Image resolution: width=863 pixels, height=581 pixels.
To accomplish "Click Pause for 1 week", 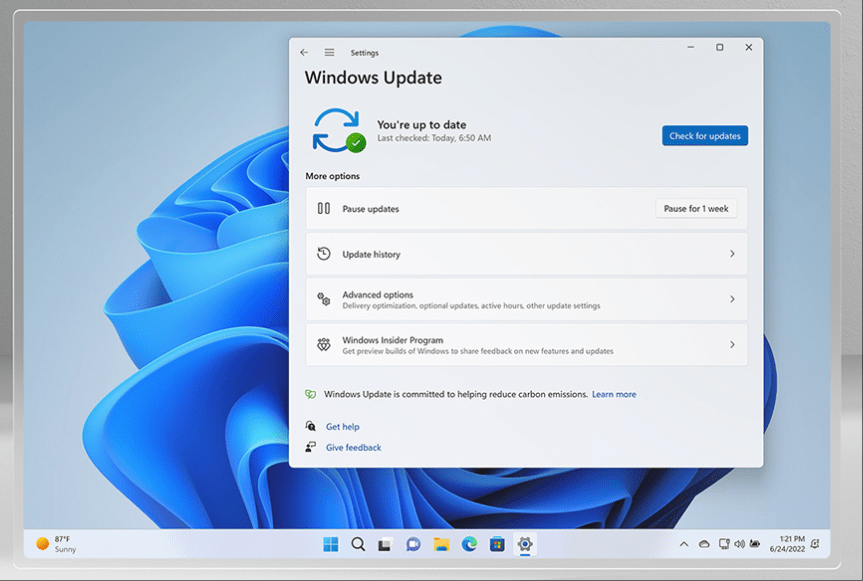I will point(696,209).
